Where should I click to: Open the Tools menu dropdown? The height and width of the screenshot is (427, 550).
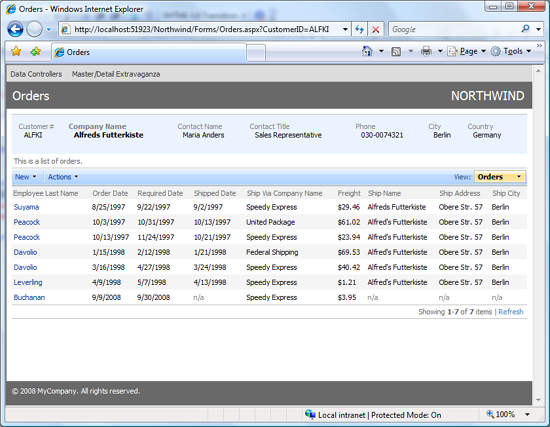511,52
